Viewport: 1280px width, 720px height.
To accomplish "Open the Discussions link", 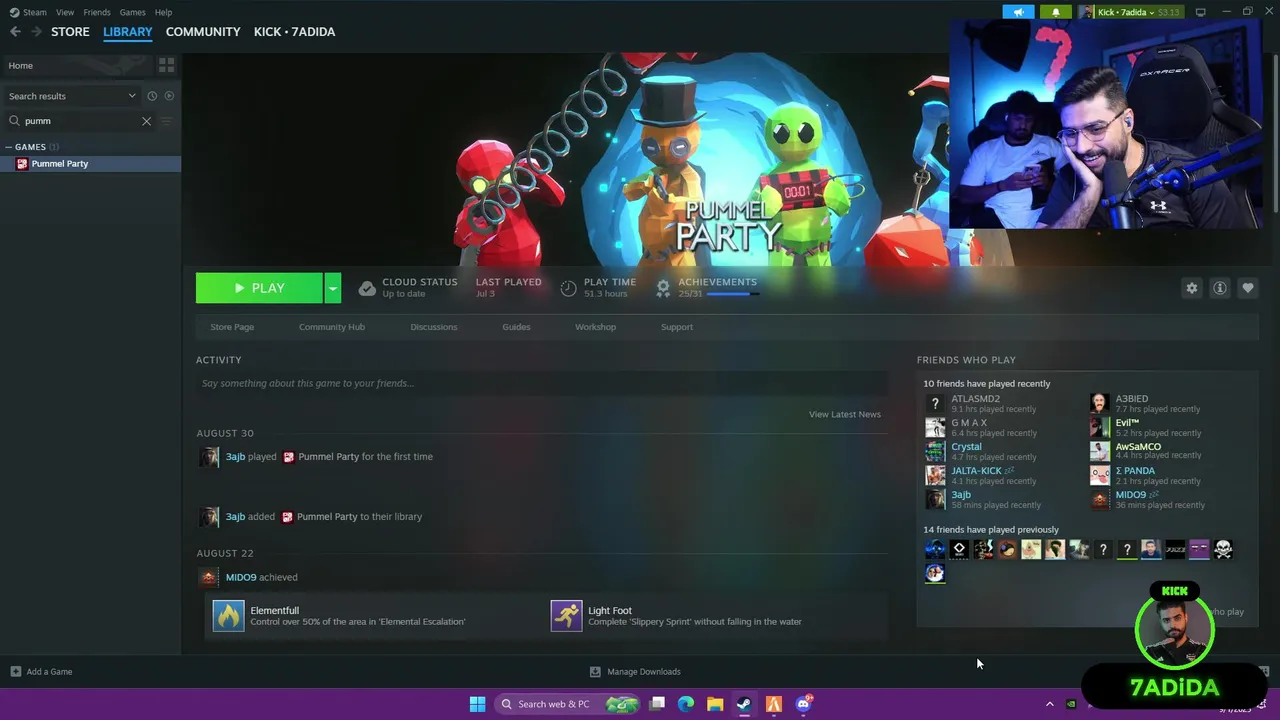I will point(434,327).
